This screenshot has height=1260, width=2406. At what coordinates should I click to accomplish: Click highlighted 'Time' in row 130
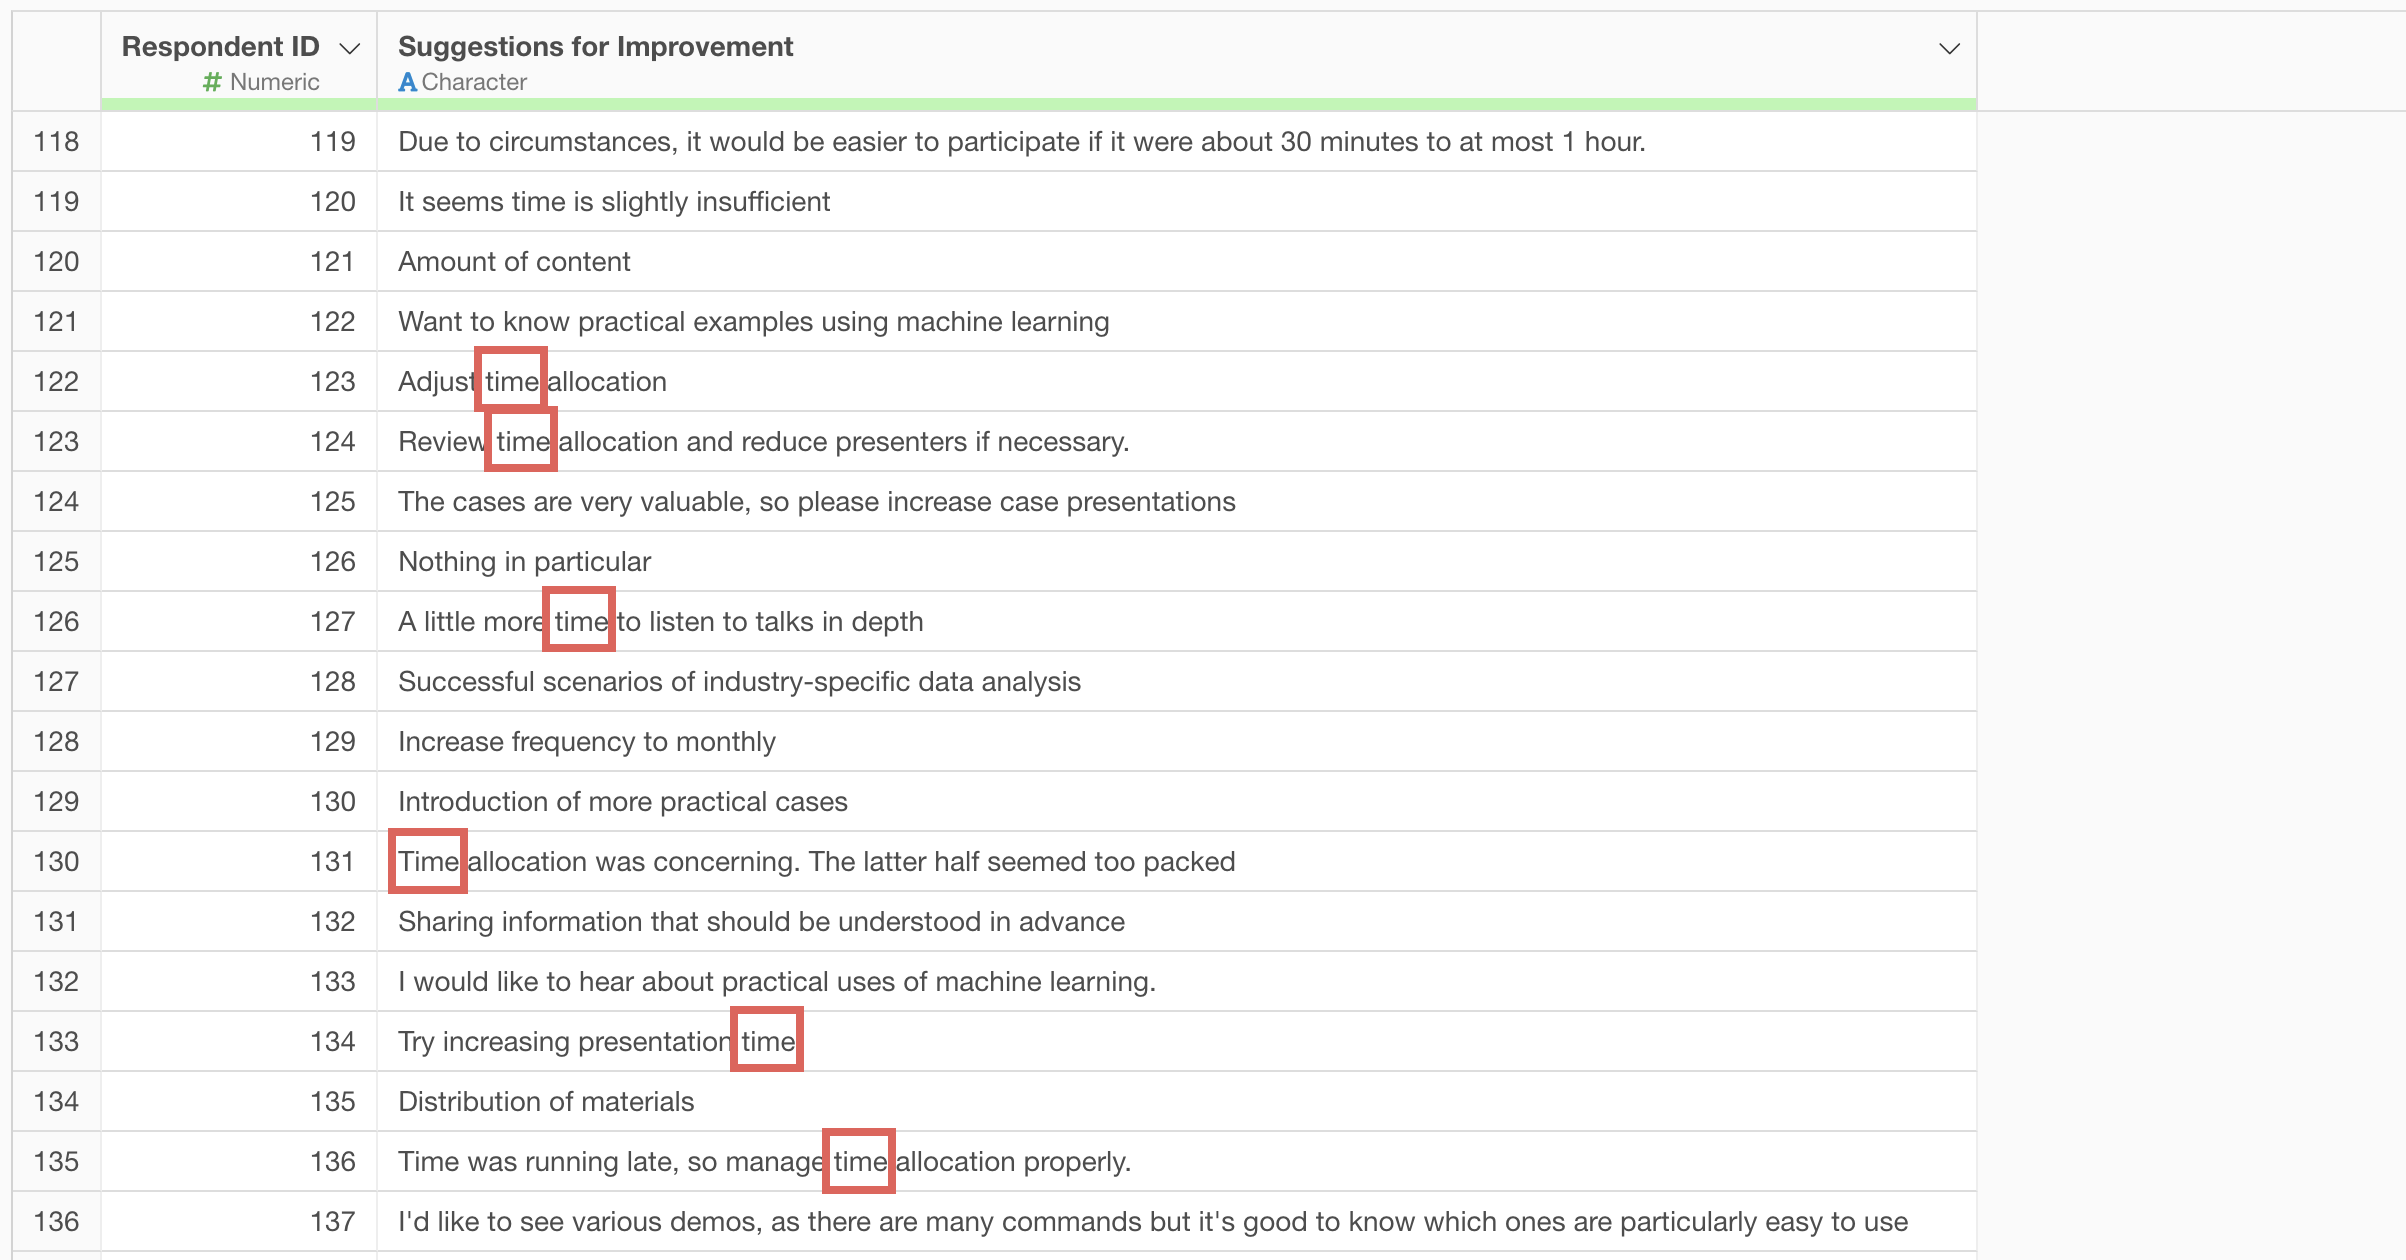click(427, 860)
